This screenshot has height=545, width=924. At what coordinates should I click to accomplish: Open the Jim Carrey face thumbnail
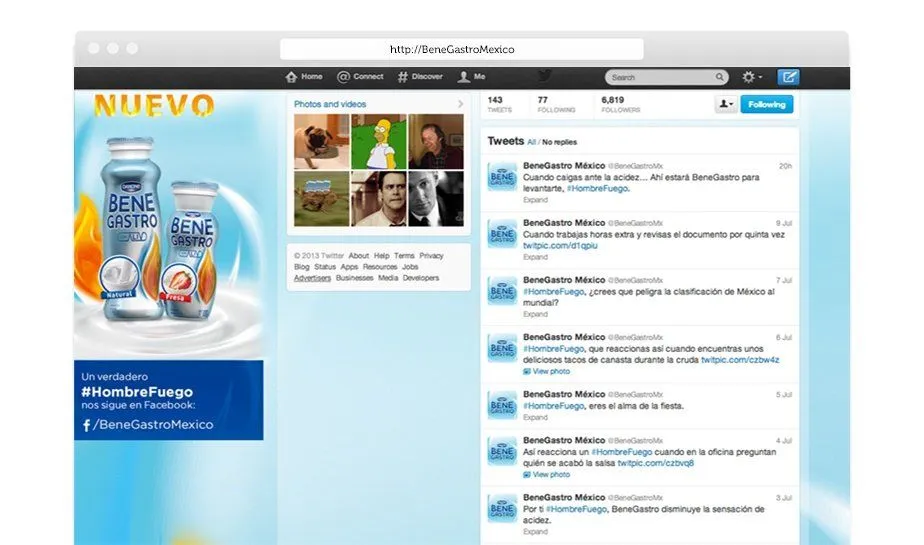[x=379, y=199]
